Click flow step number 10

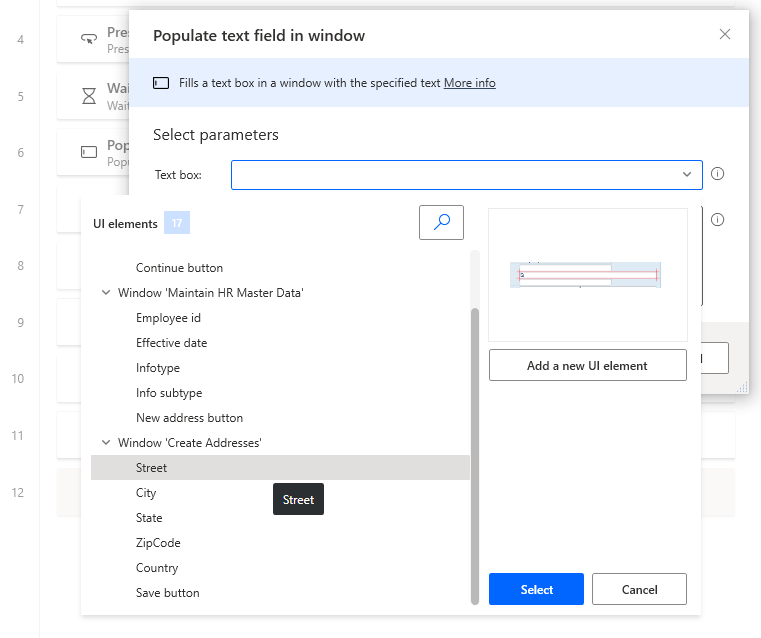pos(17,378)
